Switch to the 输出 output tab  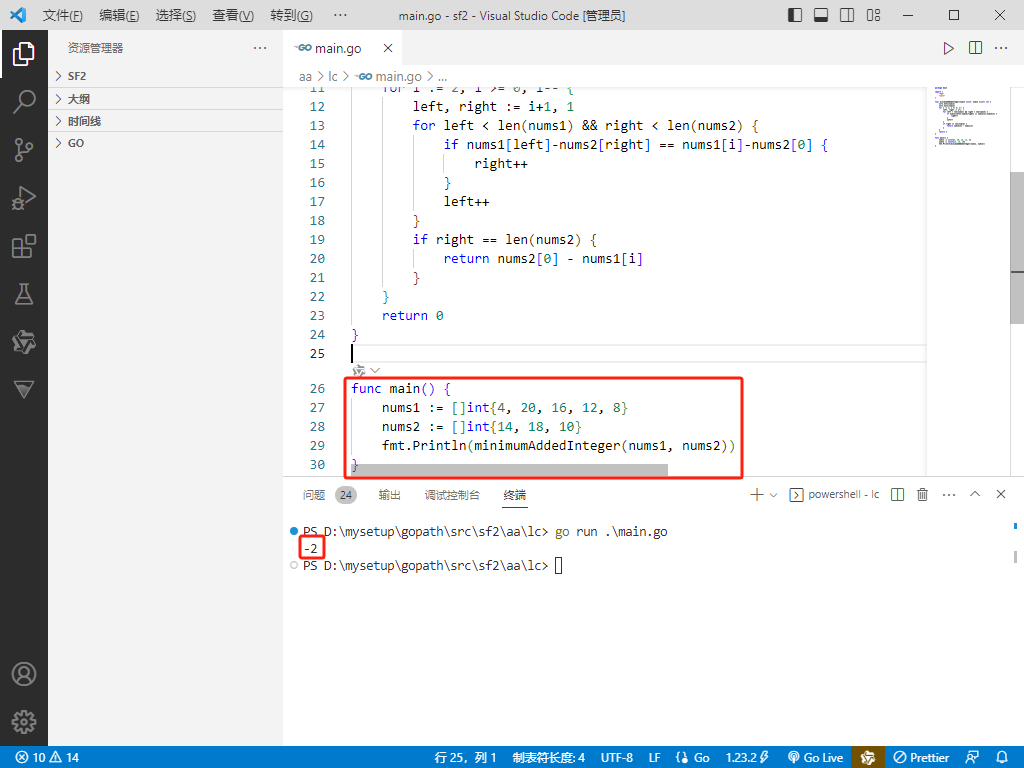pos(389,495)
